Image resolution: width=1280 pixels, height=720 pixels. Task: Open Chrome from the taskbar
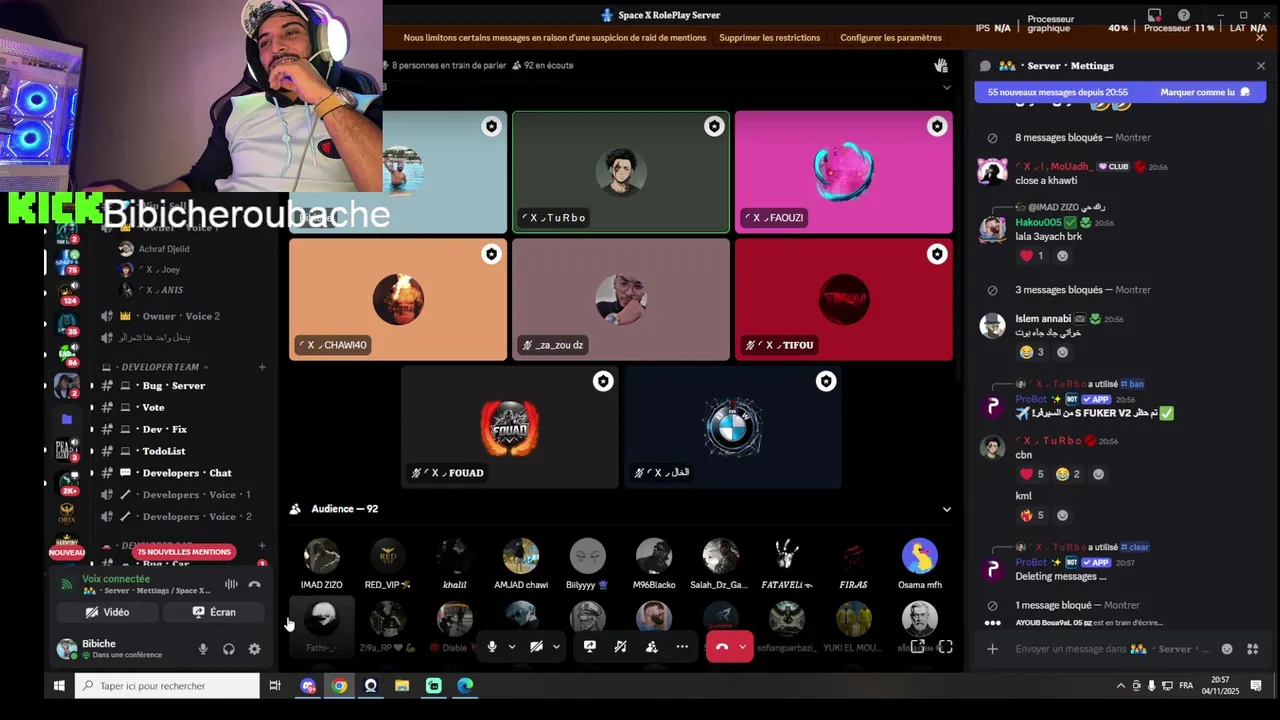[339, 686]
